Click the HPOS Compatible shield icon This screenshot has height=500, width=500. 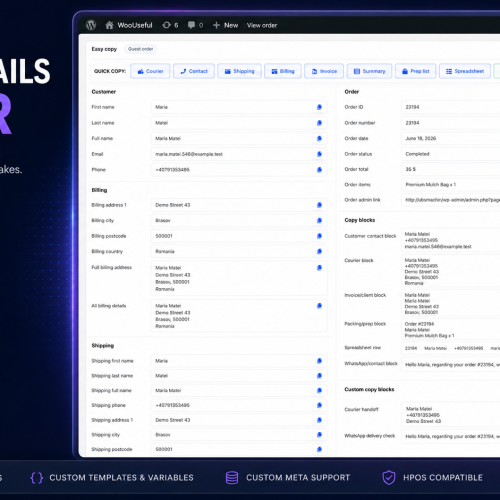point(389,478)
